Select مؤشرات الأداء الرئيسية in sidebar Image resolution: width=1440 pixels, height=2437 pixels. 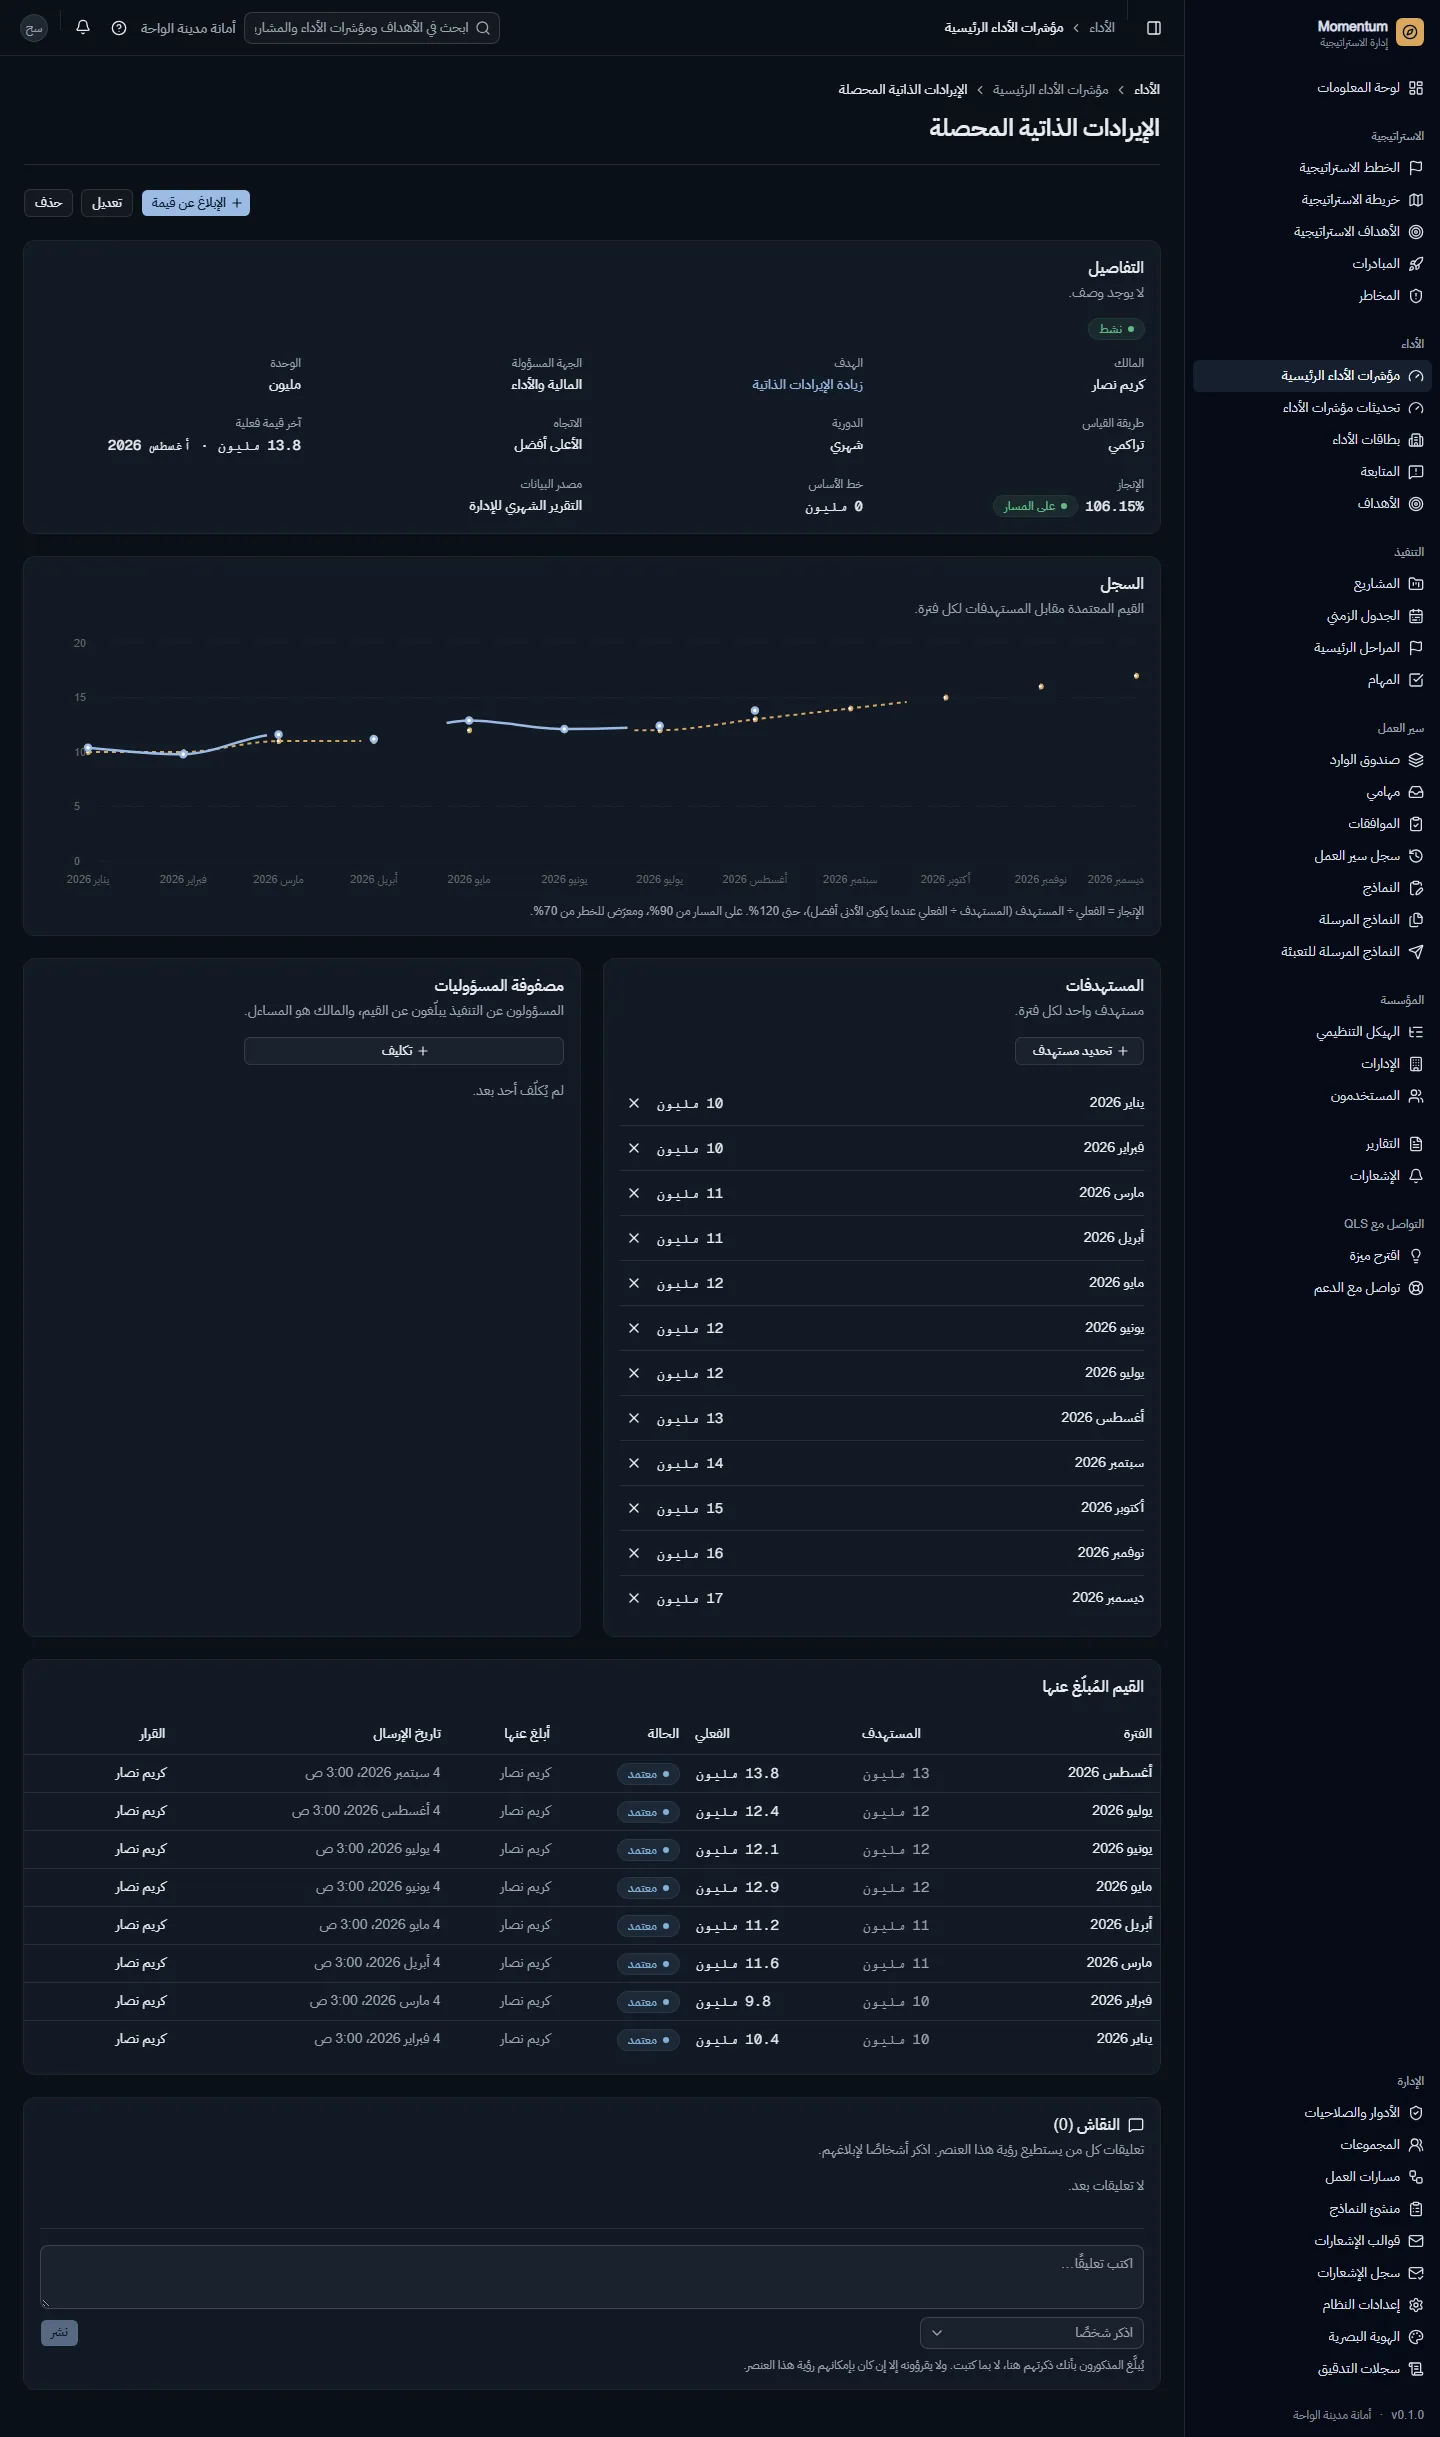pyautogui.click(x=1312, y=376)
